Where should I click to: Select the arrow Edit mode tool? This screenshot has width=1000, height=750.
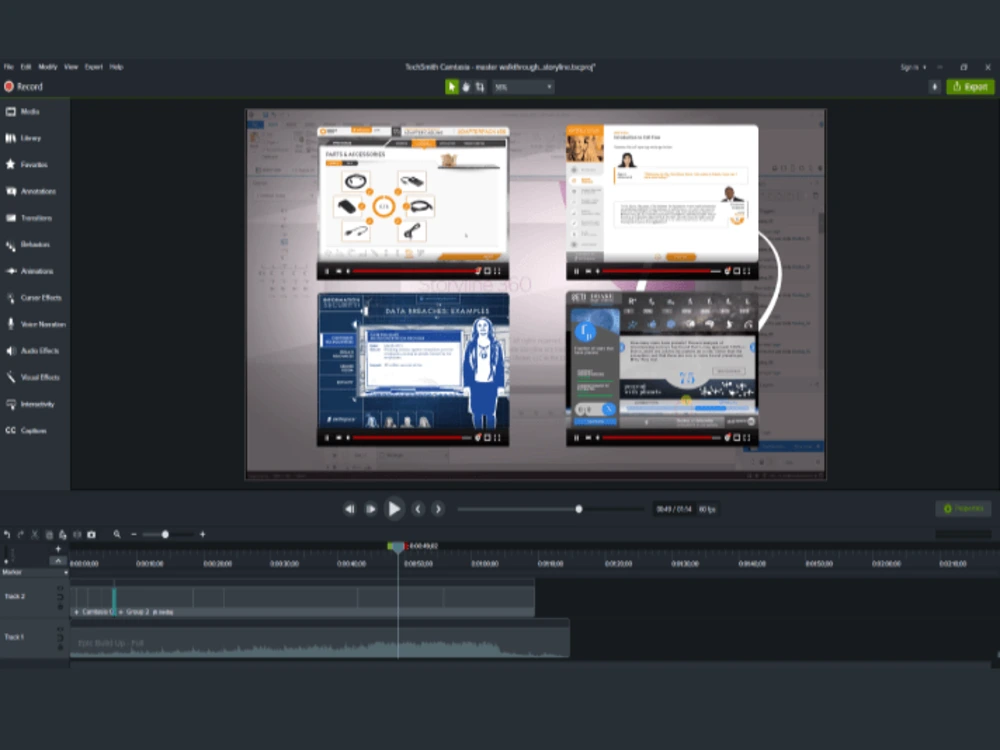(x=452, y=87)
